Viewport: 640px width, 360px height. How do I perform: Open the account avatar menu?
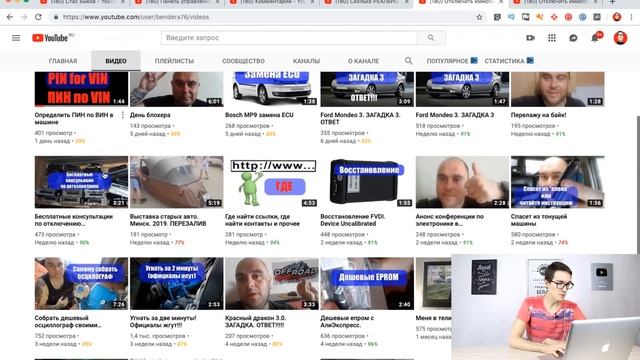(620, 38)
